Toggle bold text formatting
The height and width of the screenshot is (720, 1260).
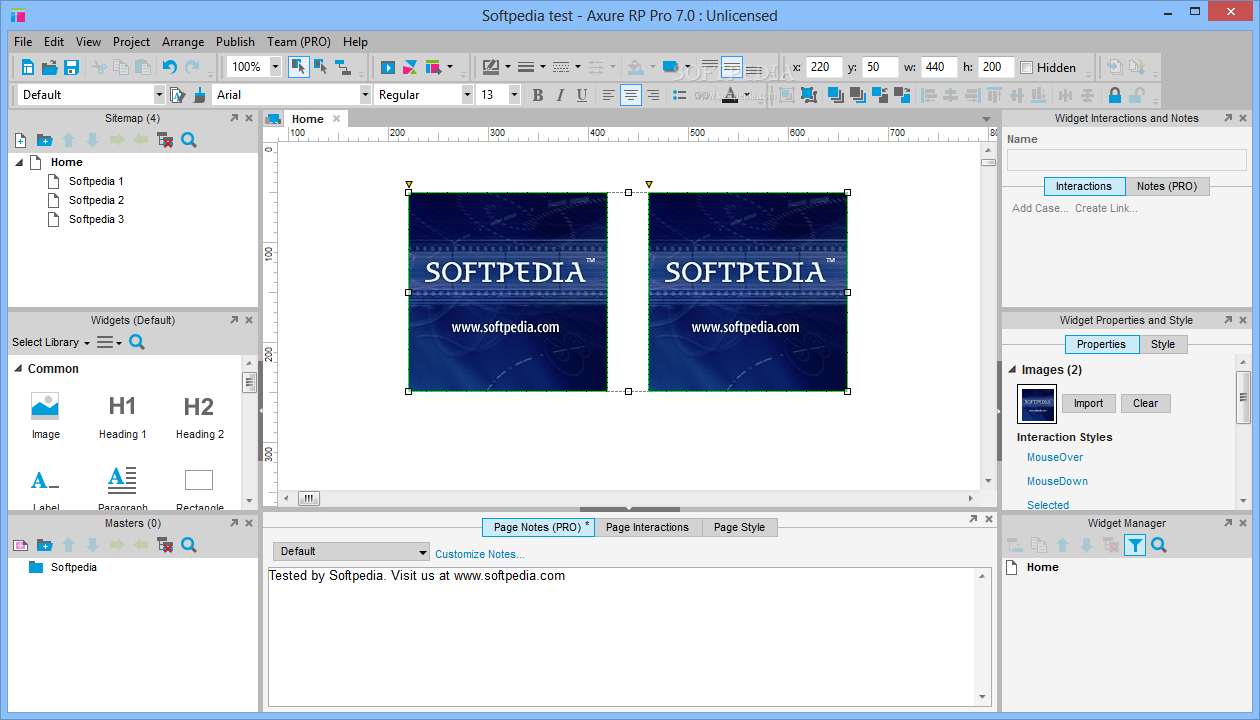pyautogui.click(x=537, y=95)
